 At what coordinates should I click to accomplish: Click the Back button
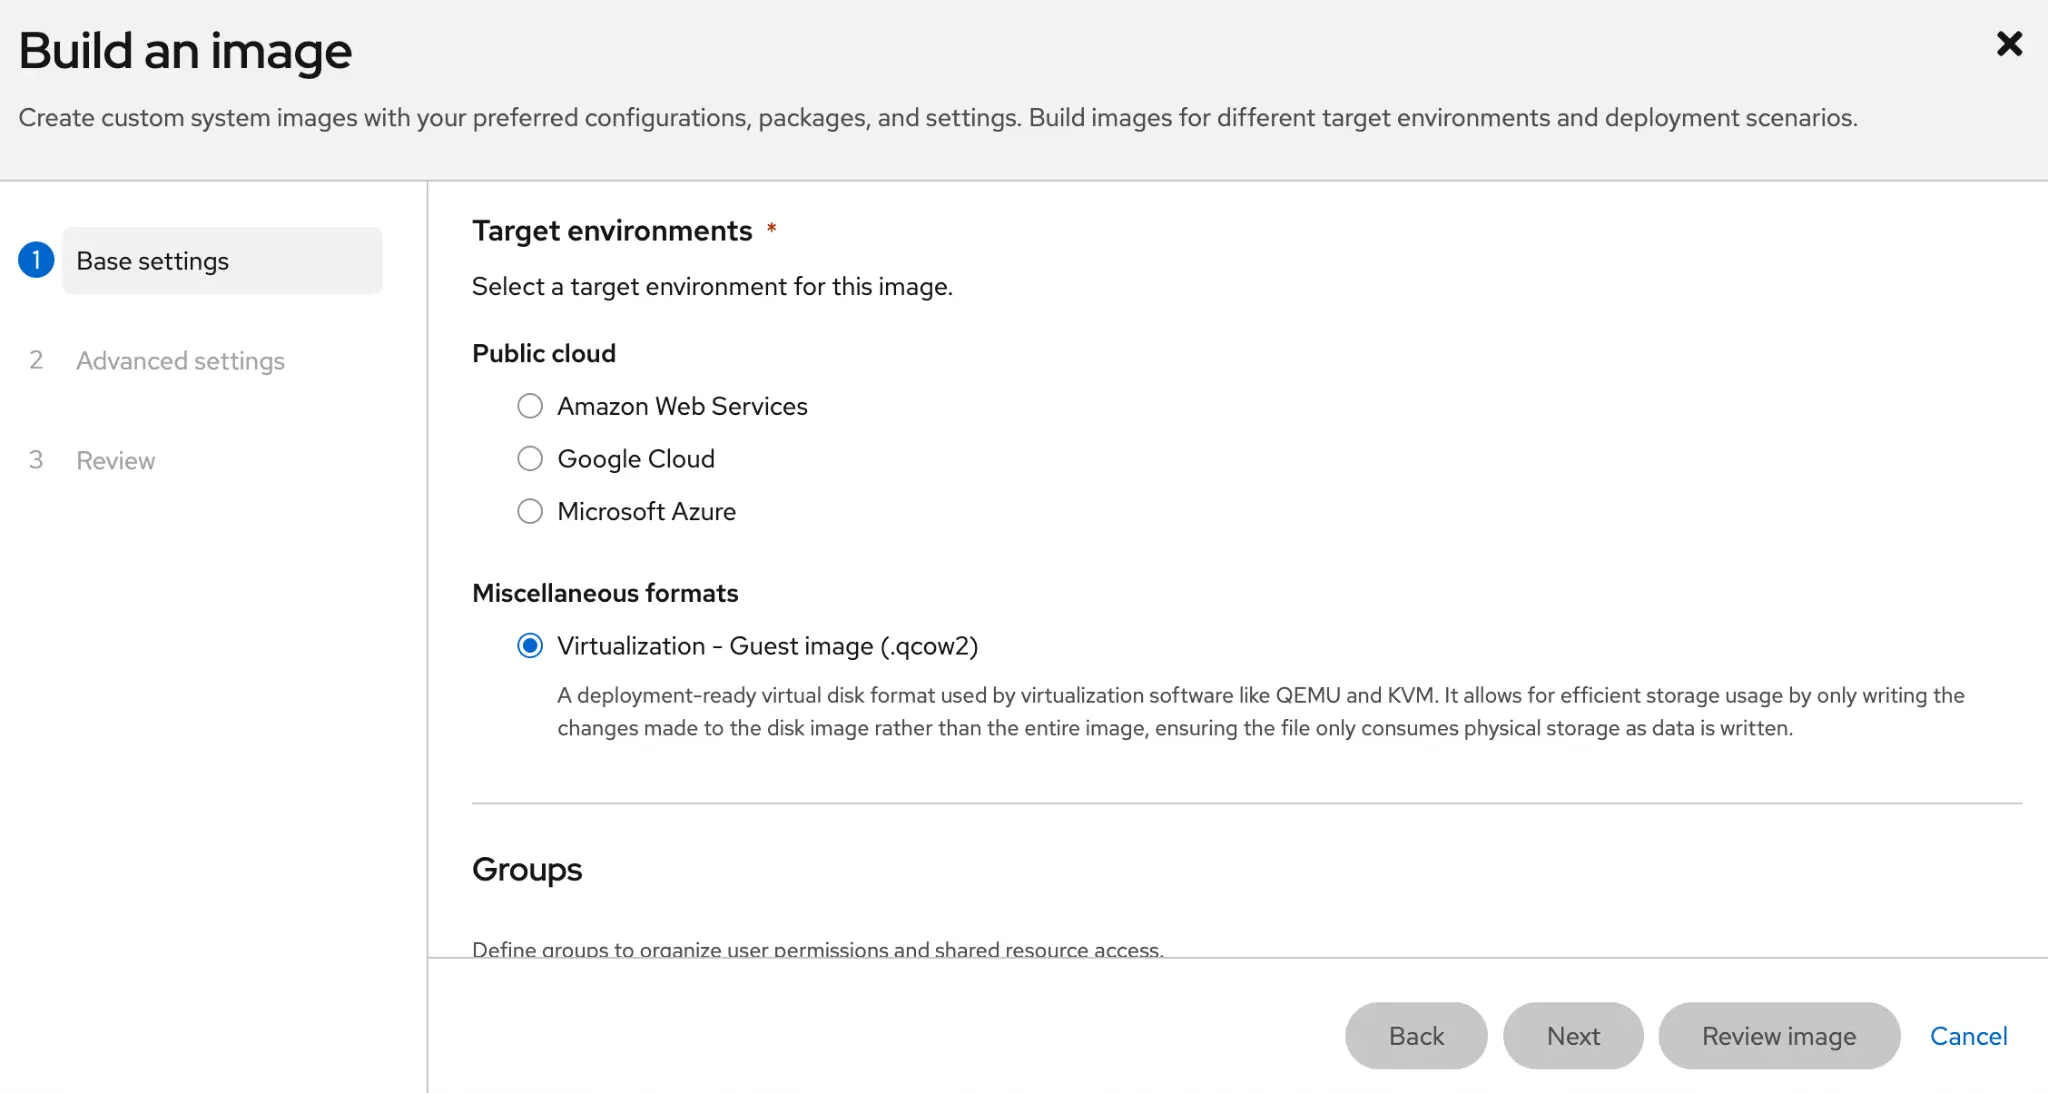click(x=1416, y=1036)
